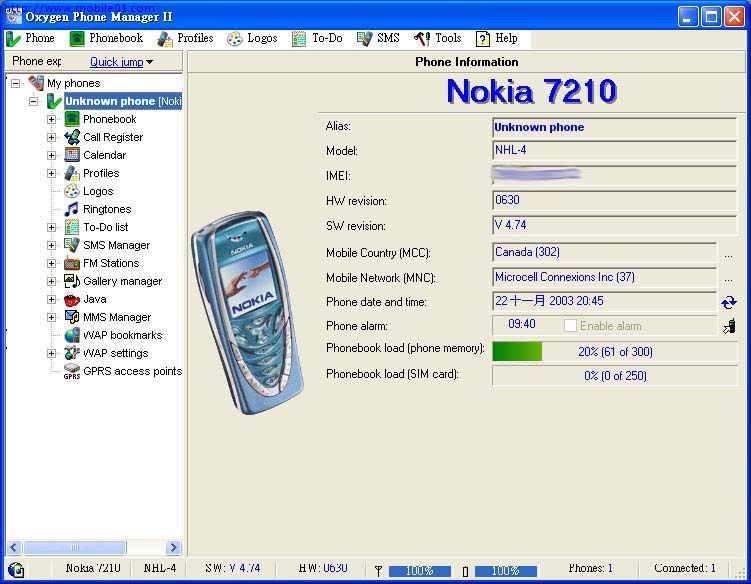Viewport: 751px width, 584px height.
Task: Collapse the My phones tree node
Action: [16, 83]
